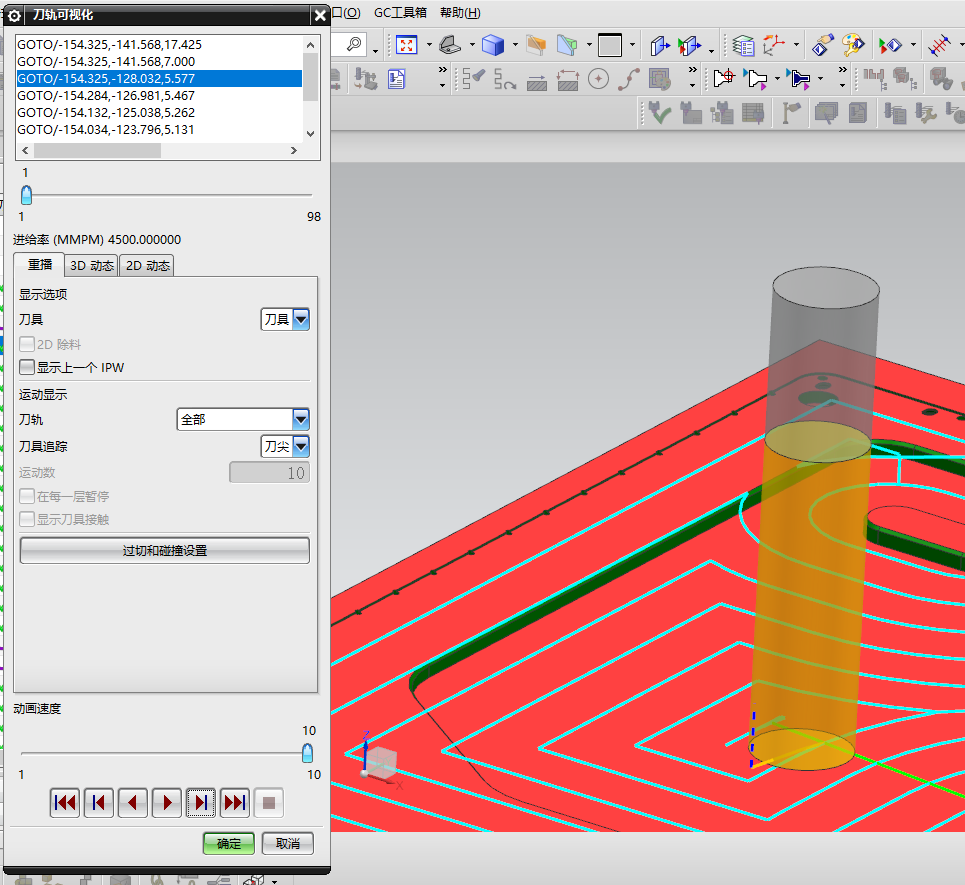Screen dimensions: 965x885
Task: Click the Step forward one motion button
Action: pos(201,802)
